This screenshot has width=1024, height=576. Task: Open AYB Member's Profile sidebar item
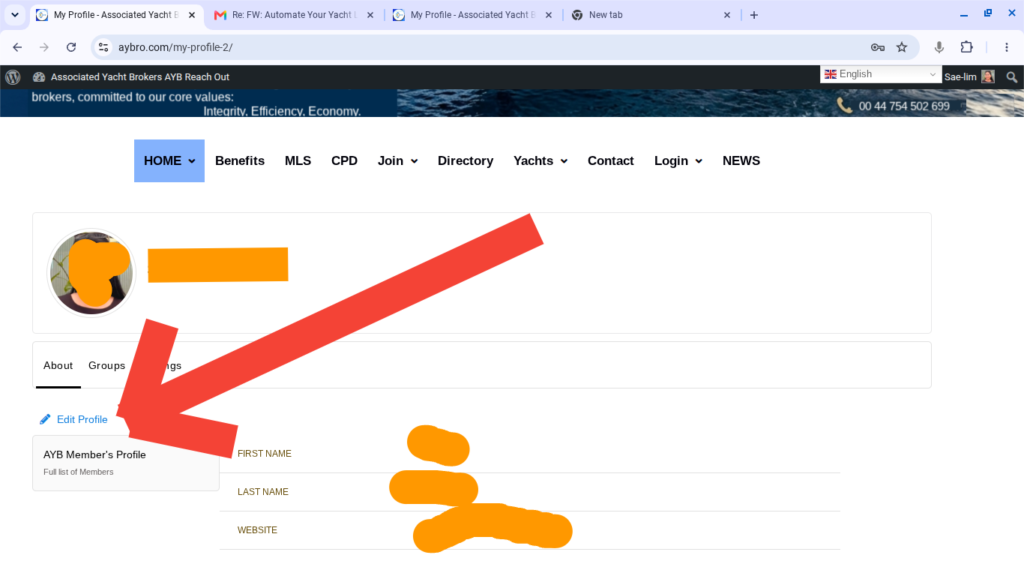[125, 462]
